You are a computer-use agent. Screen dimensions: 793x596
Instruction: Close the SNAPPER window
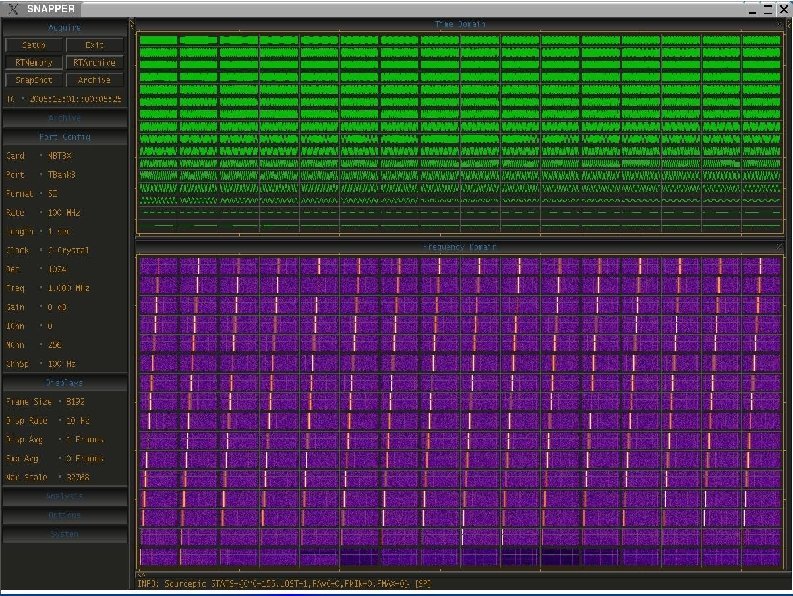pyautogui.click(x=784, y=9)
